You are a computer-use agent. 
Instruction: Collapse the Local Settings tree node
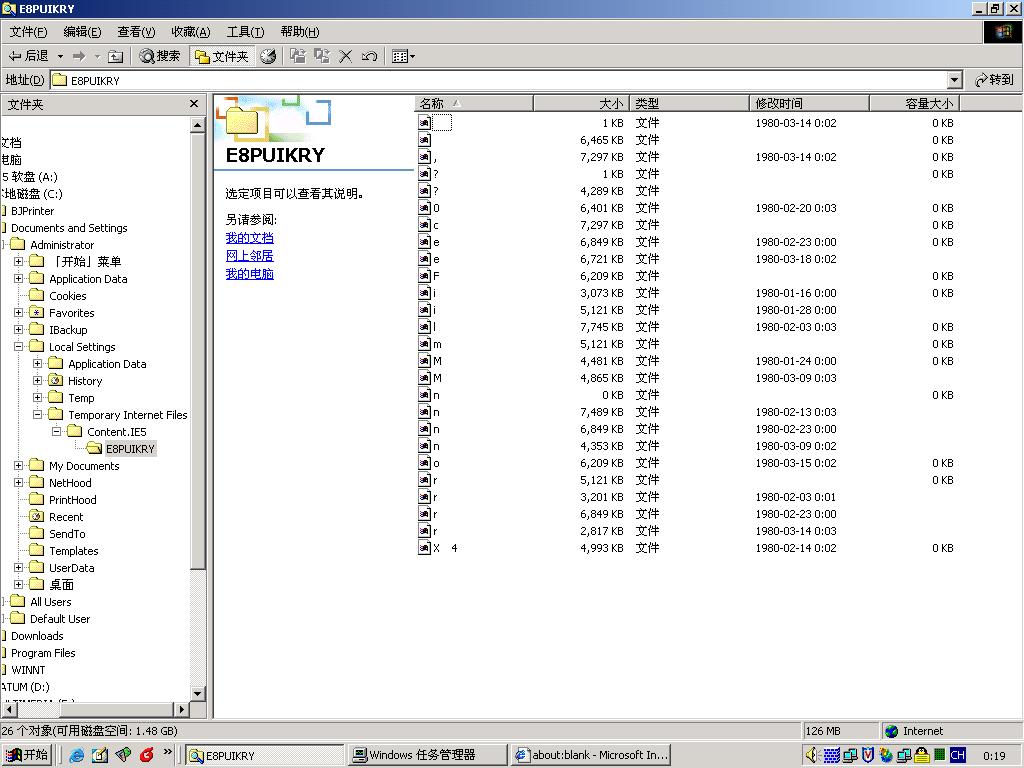(19, 347)
